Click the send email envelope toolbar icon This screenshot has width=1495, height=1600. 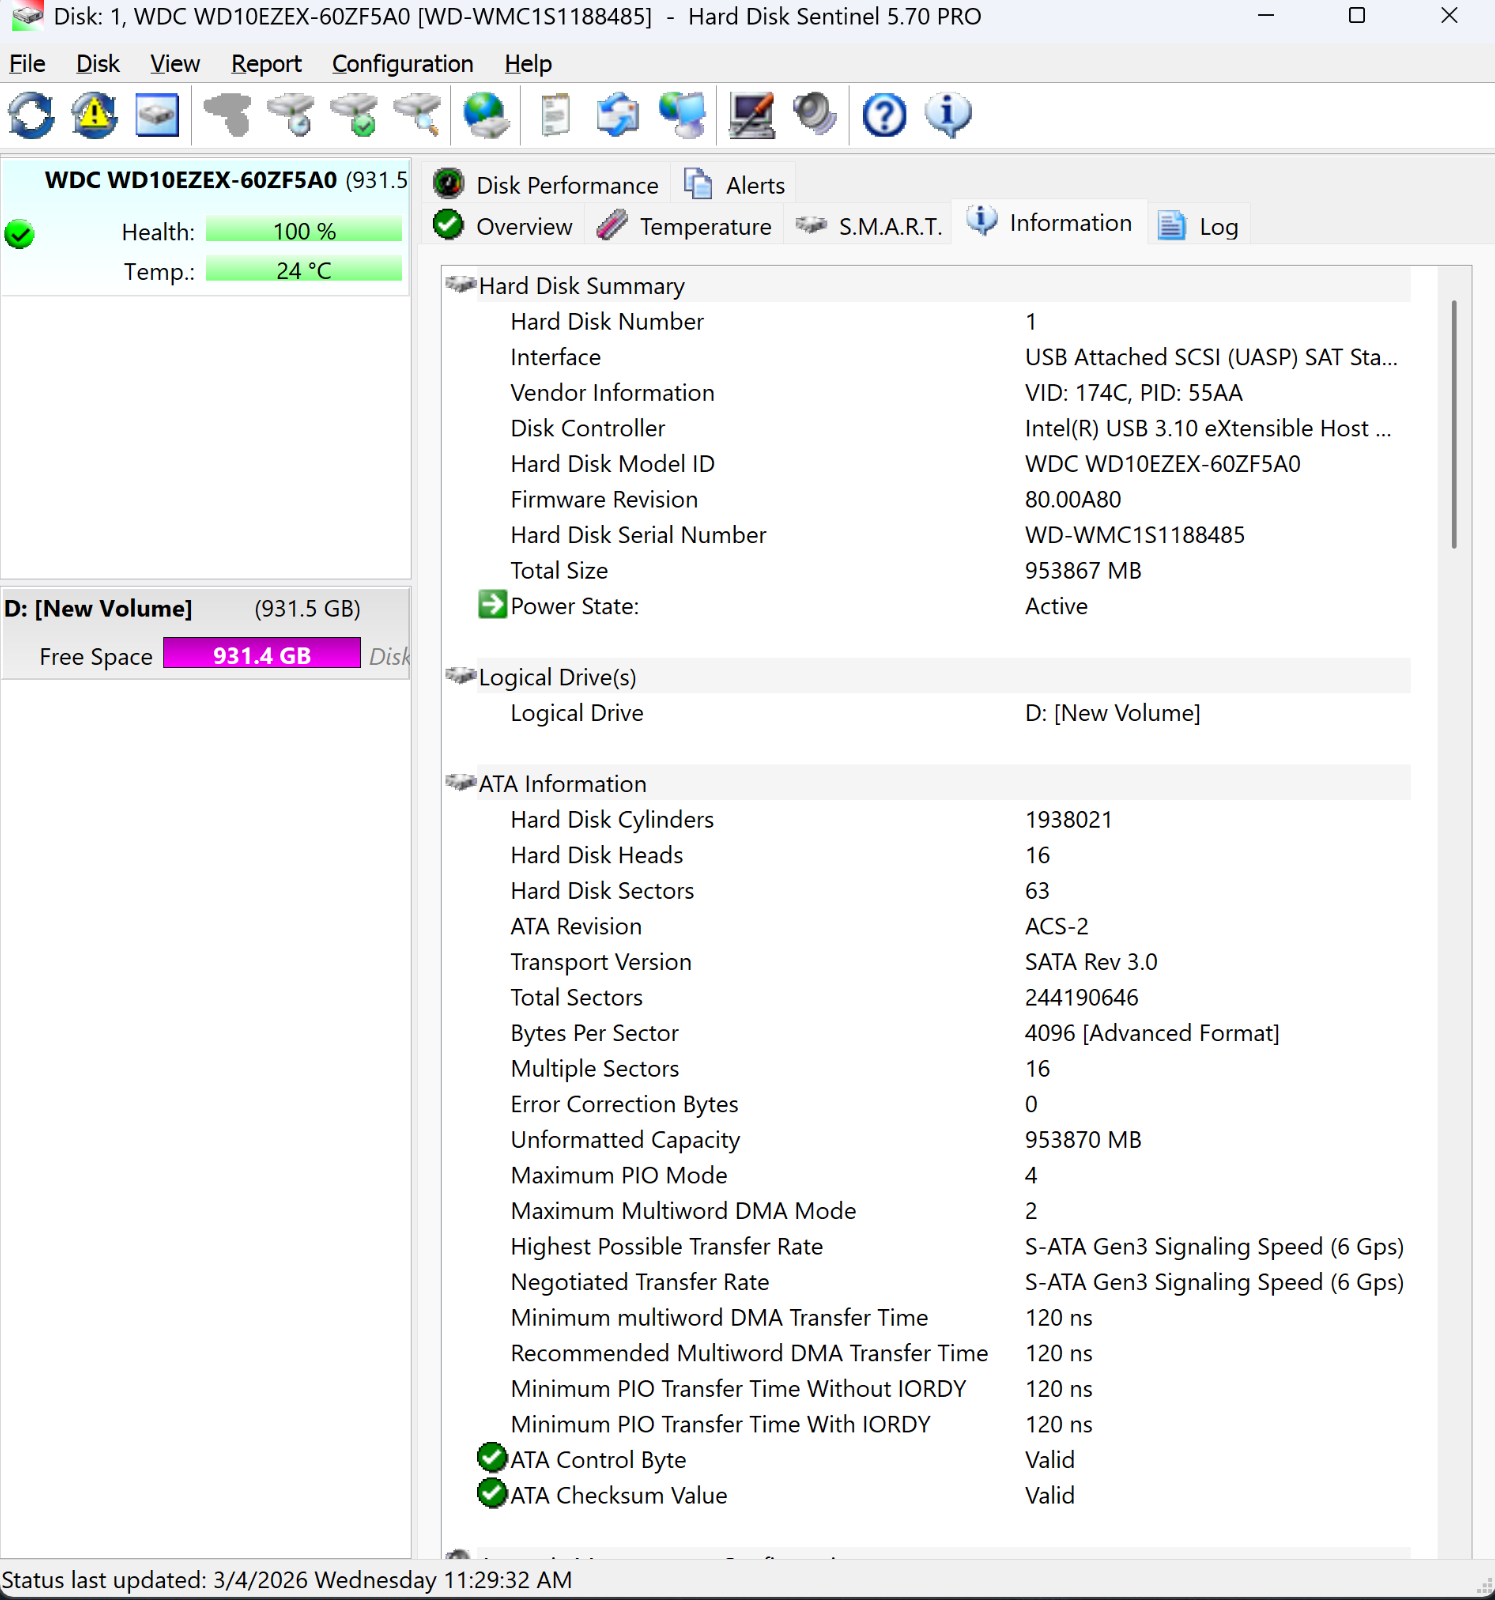click(618, 115)
